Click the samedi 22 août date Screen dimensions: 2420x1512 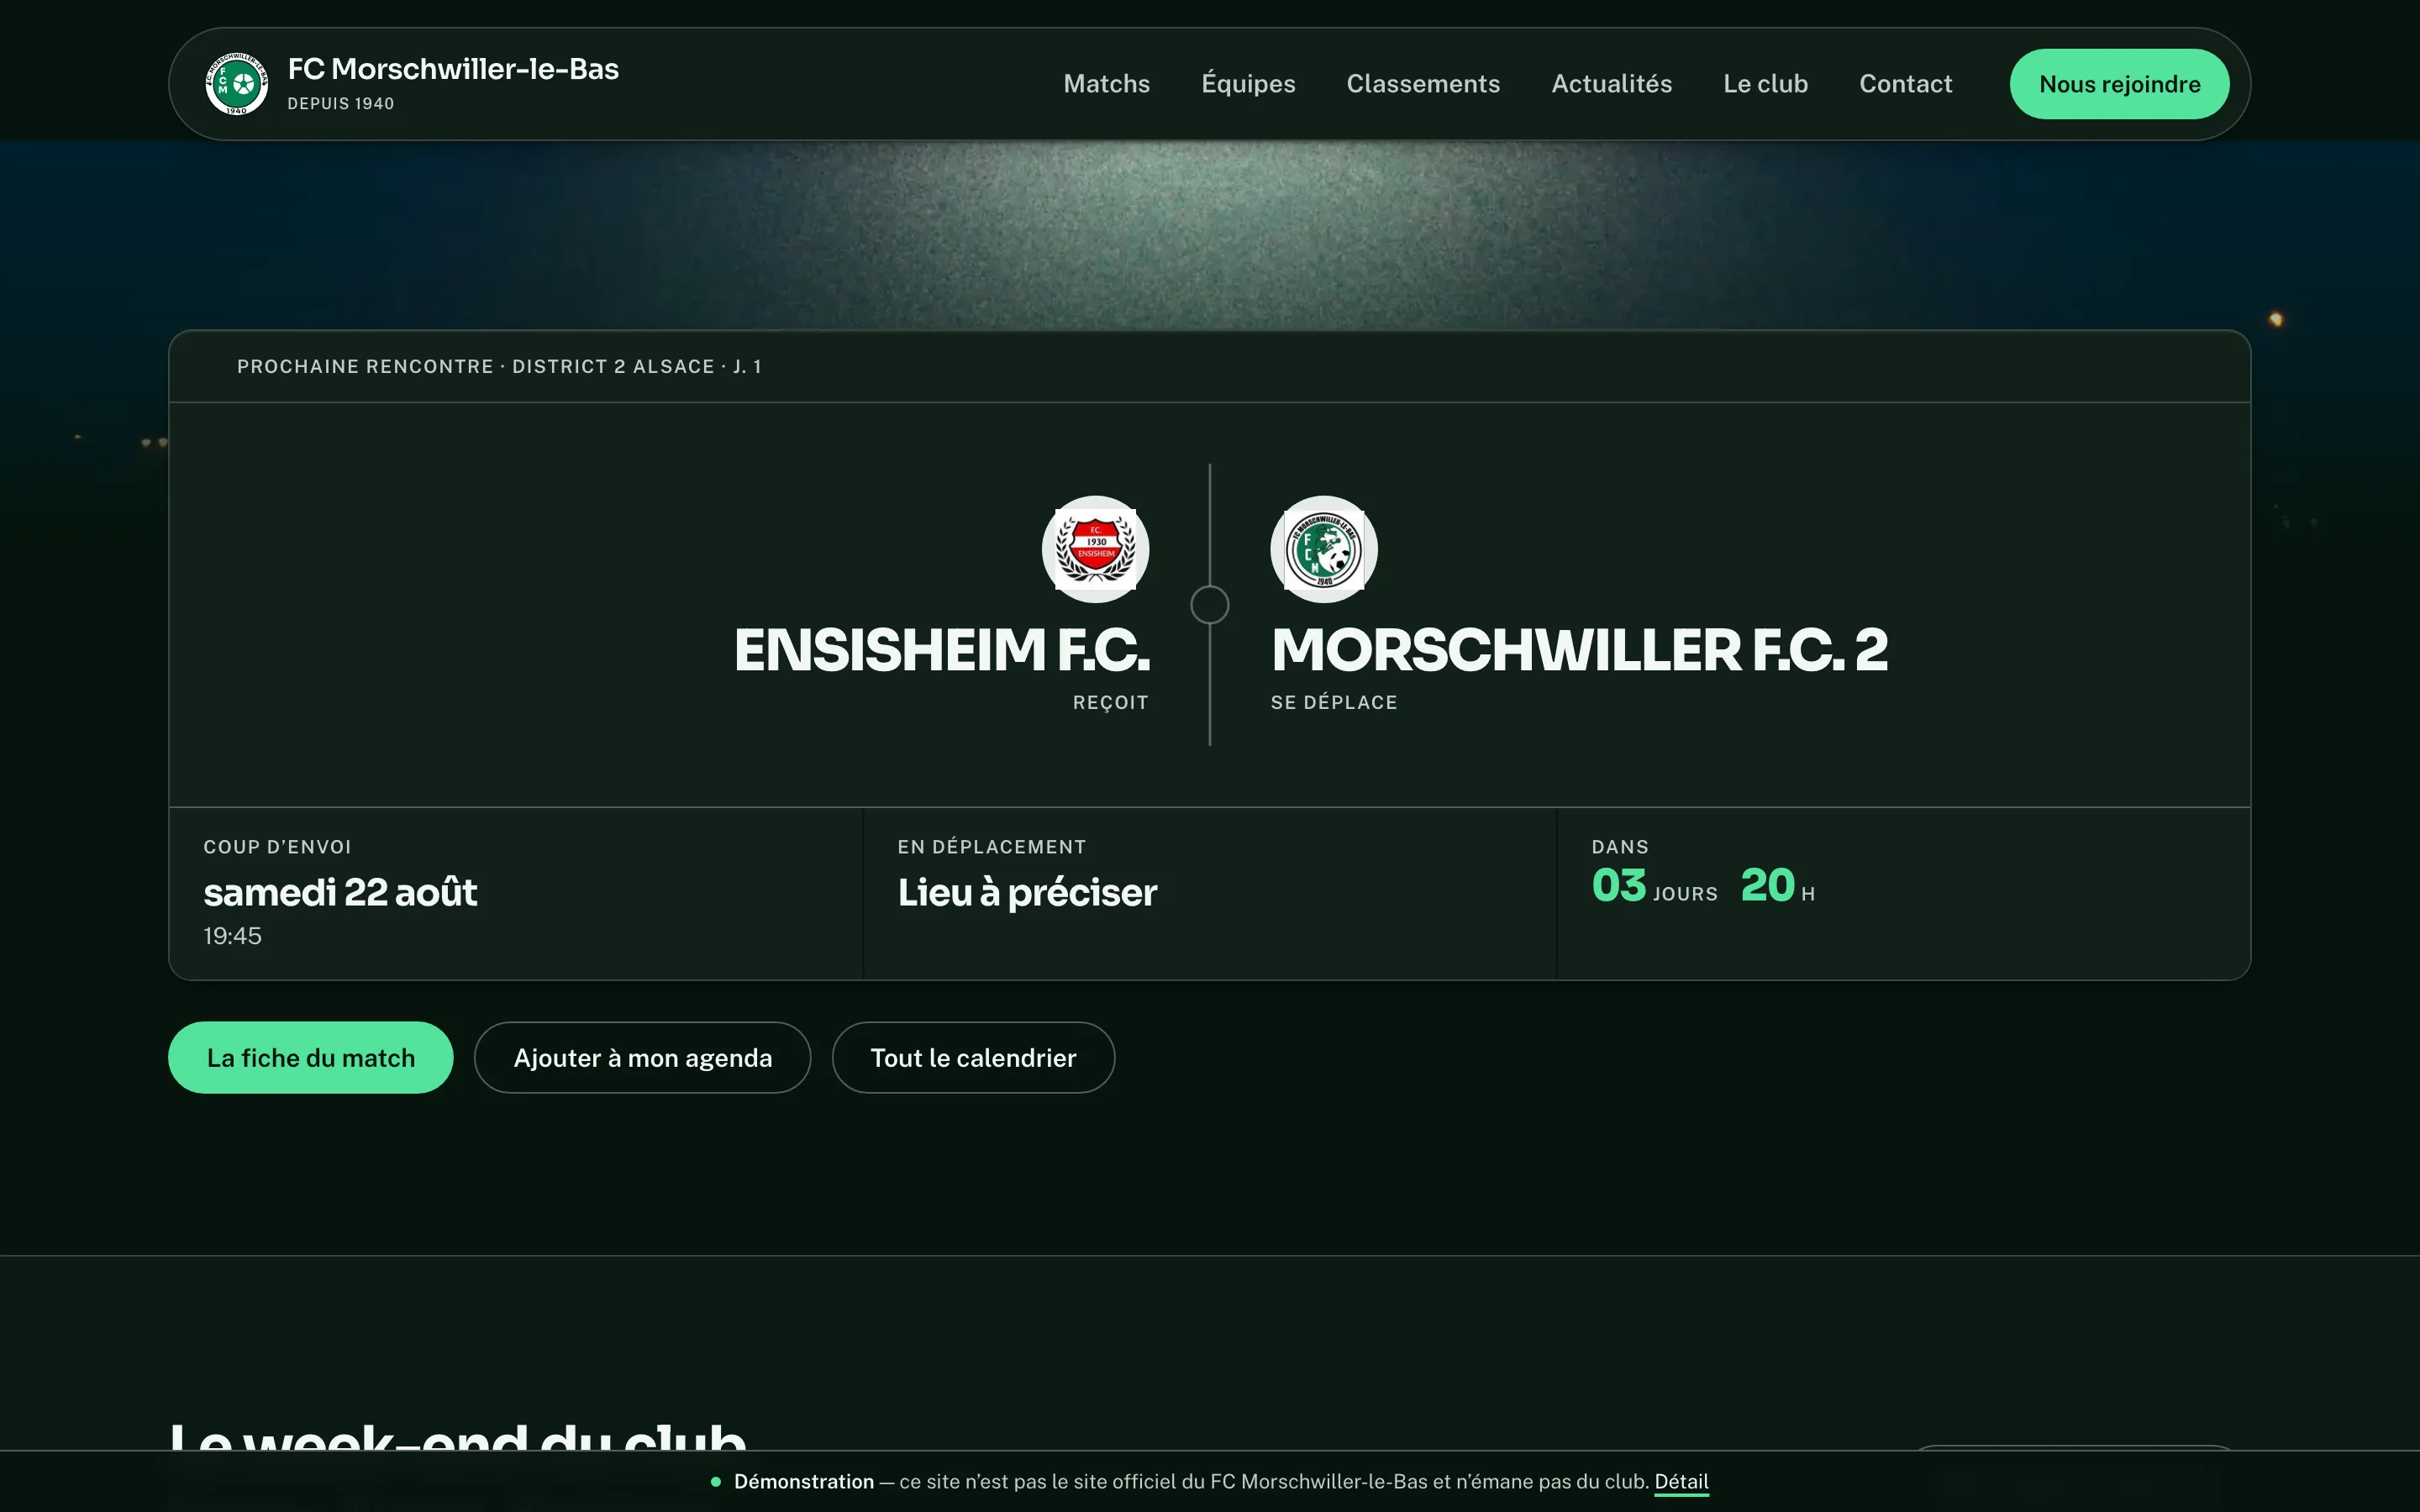pos(340,892)
